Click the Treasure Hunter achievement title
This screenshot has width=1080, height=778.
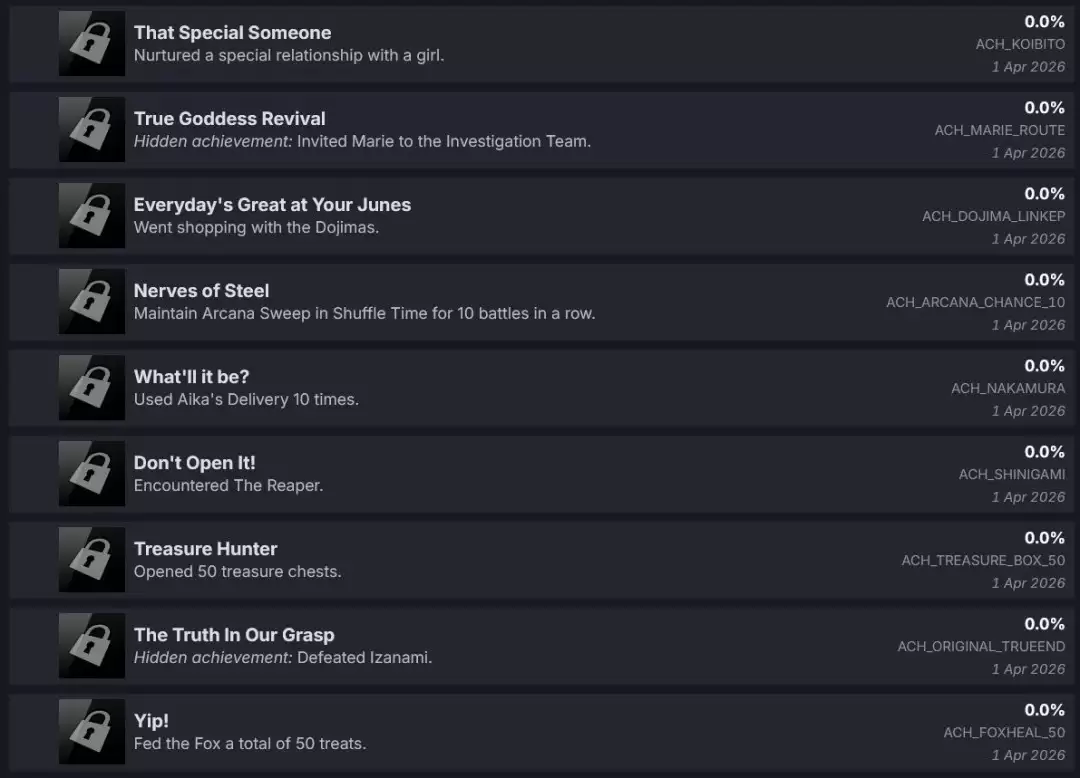pos(205,549)
